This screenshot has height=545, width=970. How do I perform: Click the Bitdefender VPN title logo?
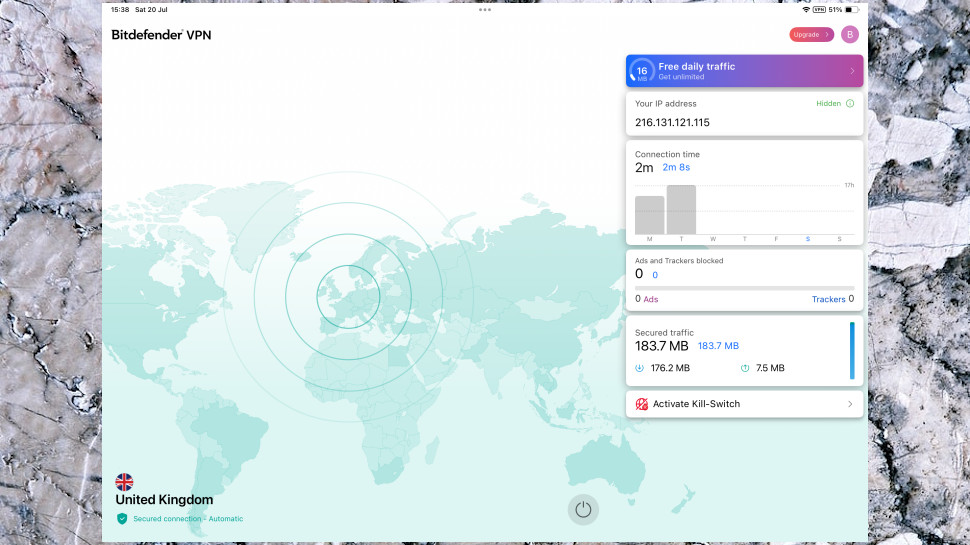pyautogui.click(x=161, y=35)
